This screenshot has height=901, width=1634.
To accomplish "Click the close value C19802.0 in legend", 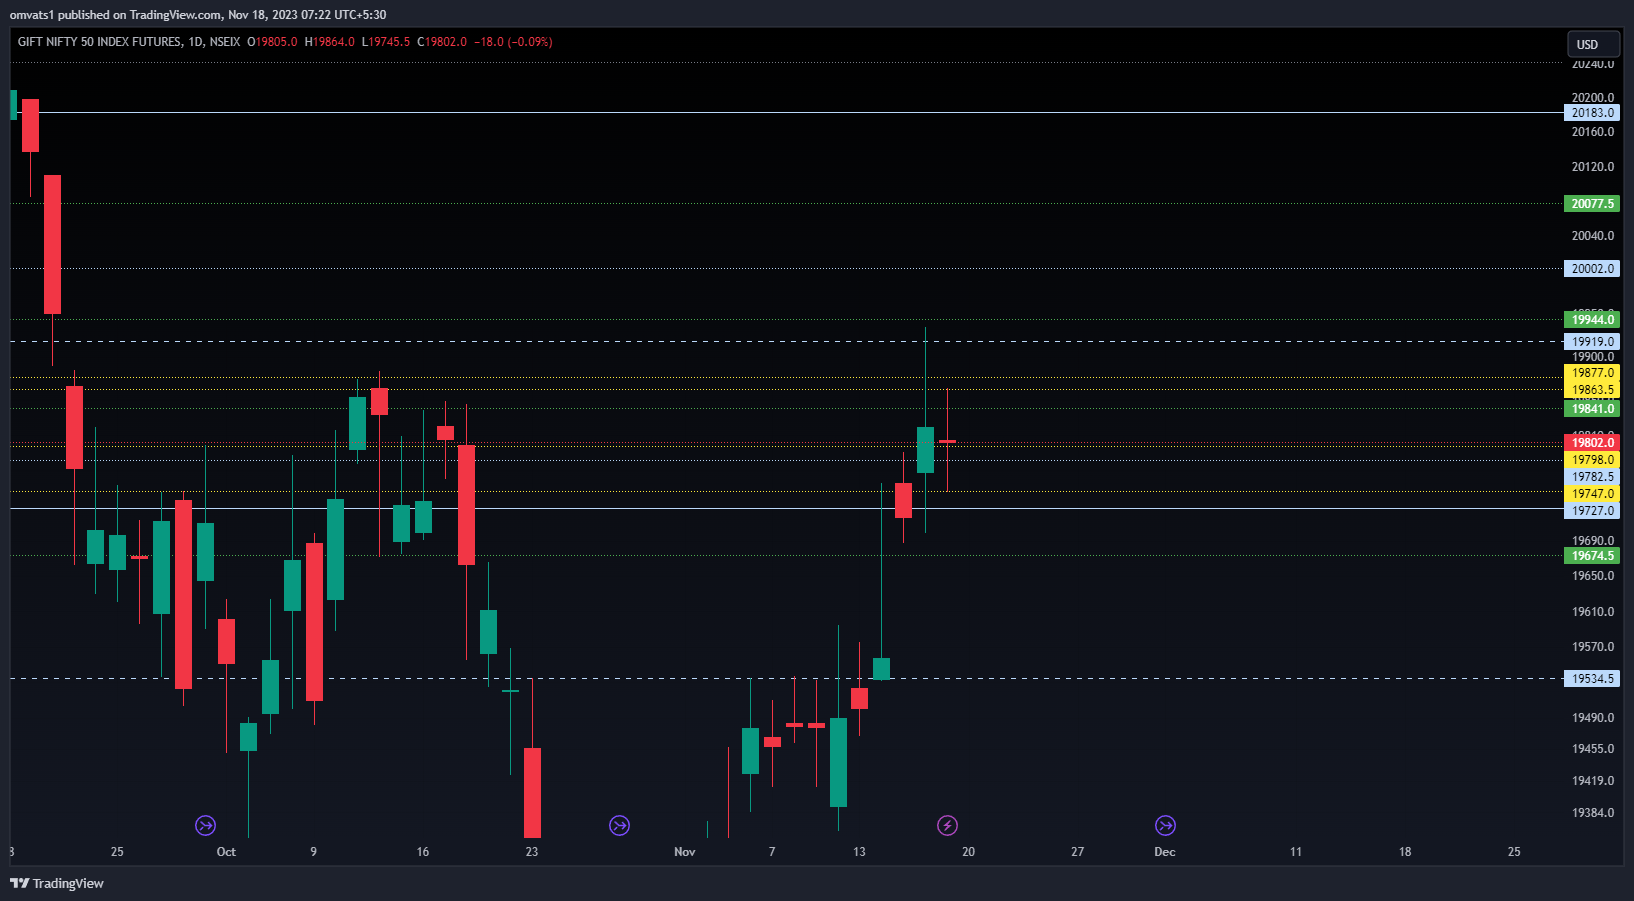I will [x=442, y=42].
